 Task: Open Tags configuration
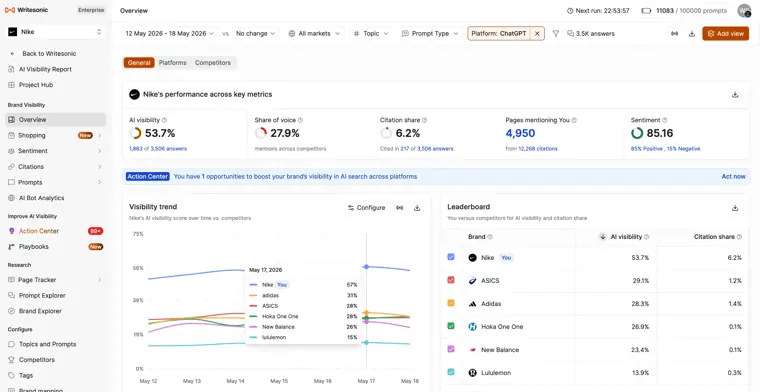(26, 375)
